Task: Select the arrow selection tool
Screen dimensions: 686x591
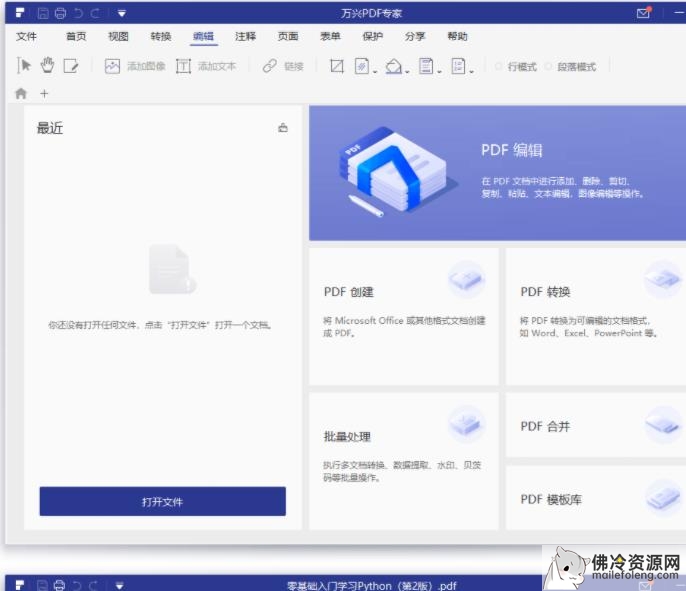Action: 25,66
